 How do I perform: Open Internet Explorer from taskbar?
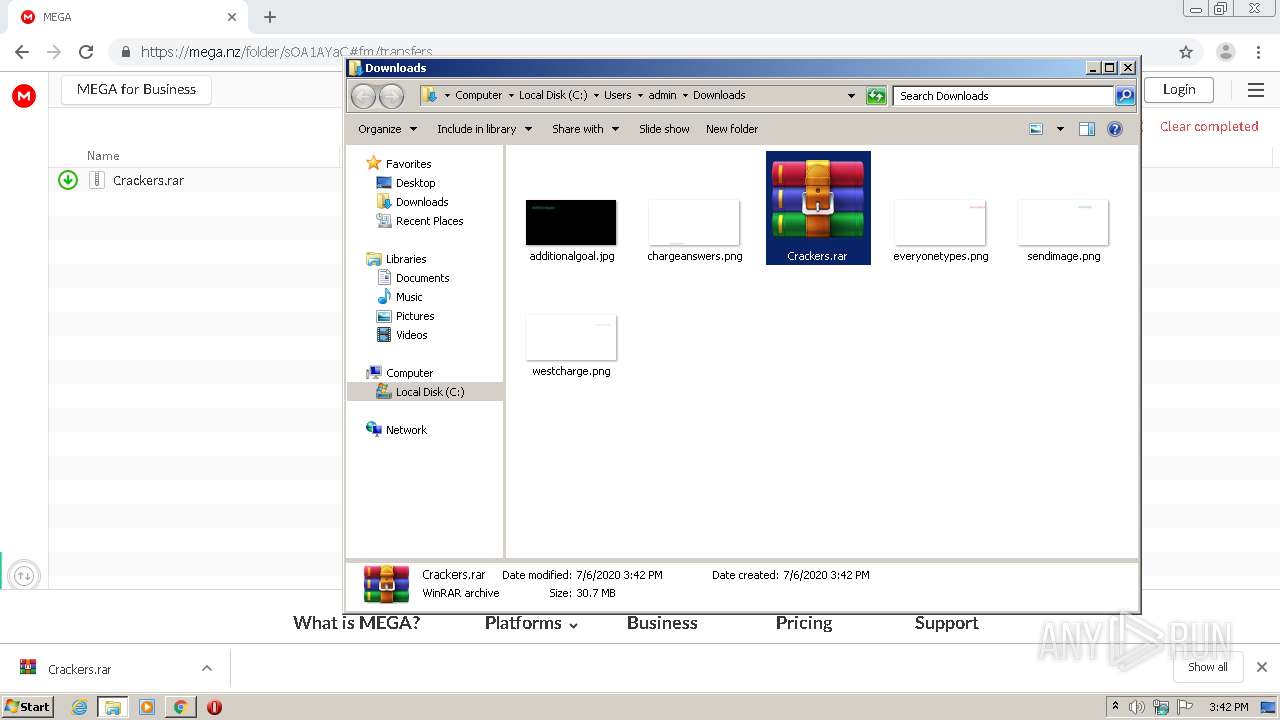point(79,707)
